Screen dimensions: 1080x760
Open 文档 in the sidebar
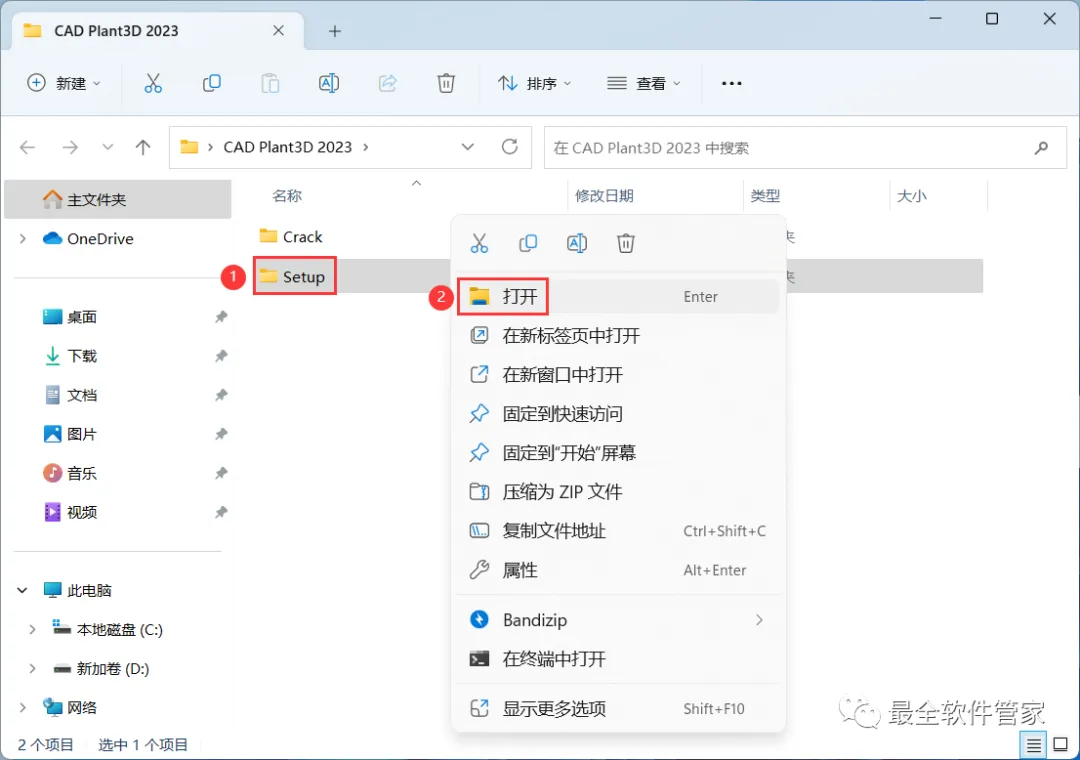[70, 396]
